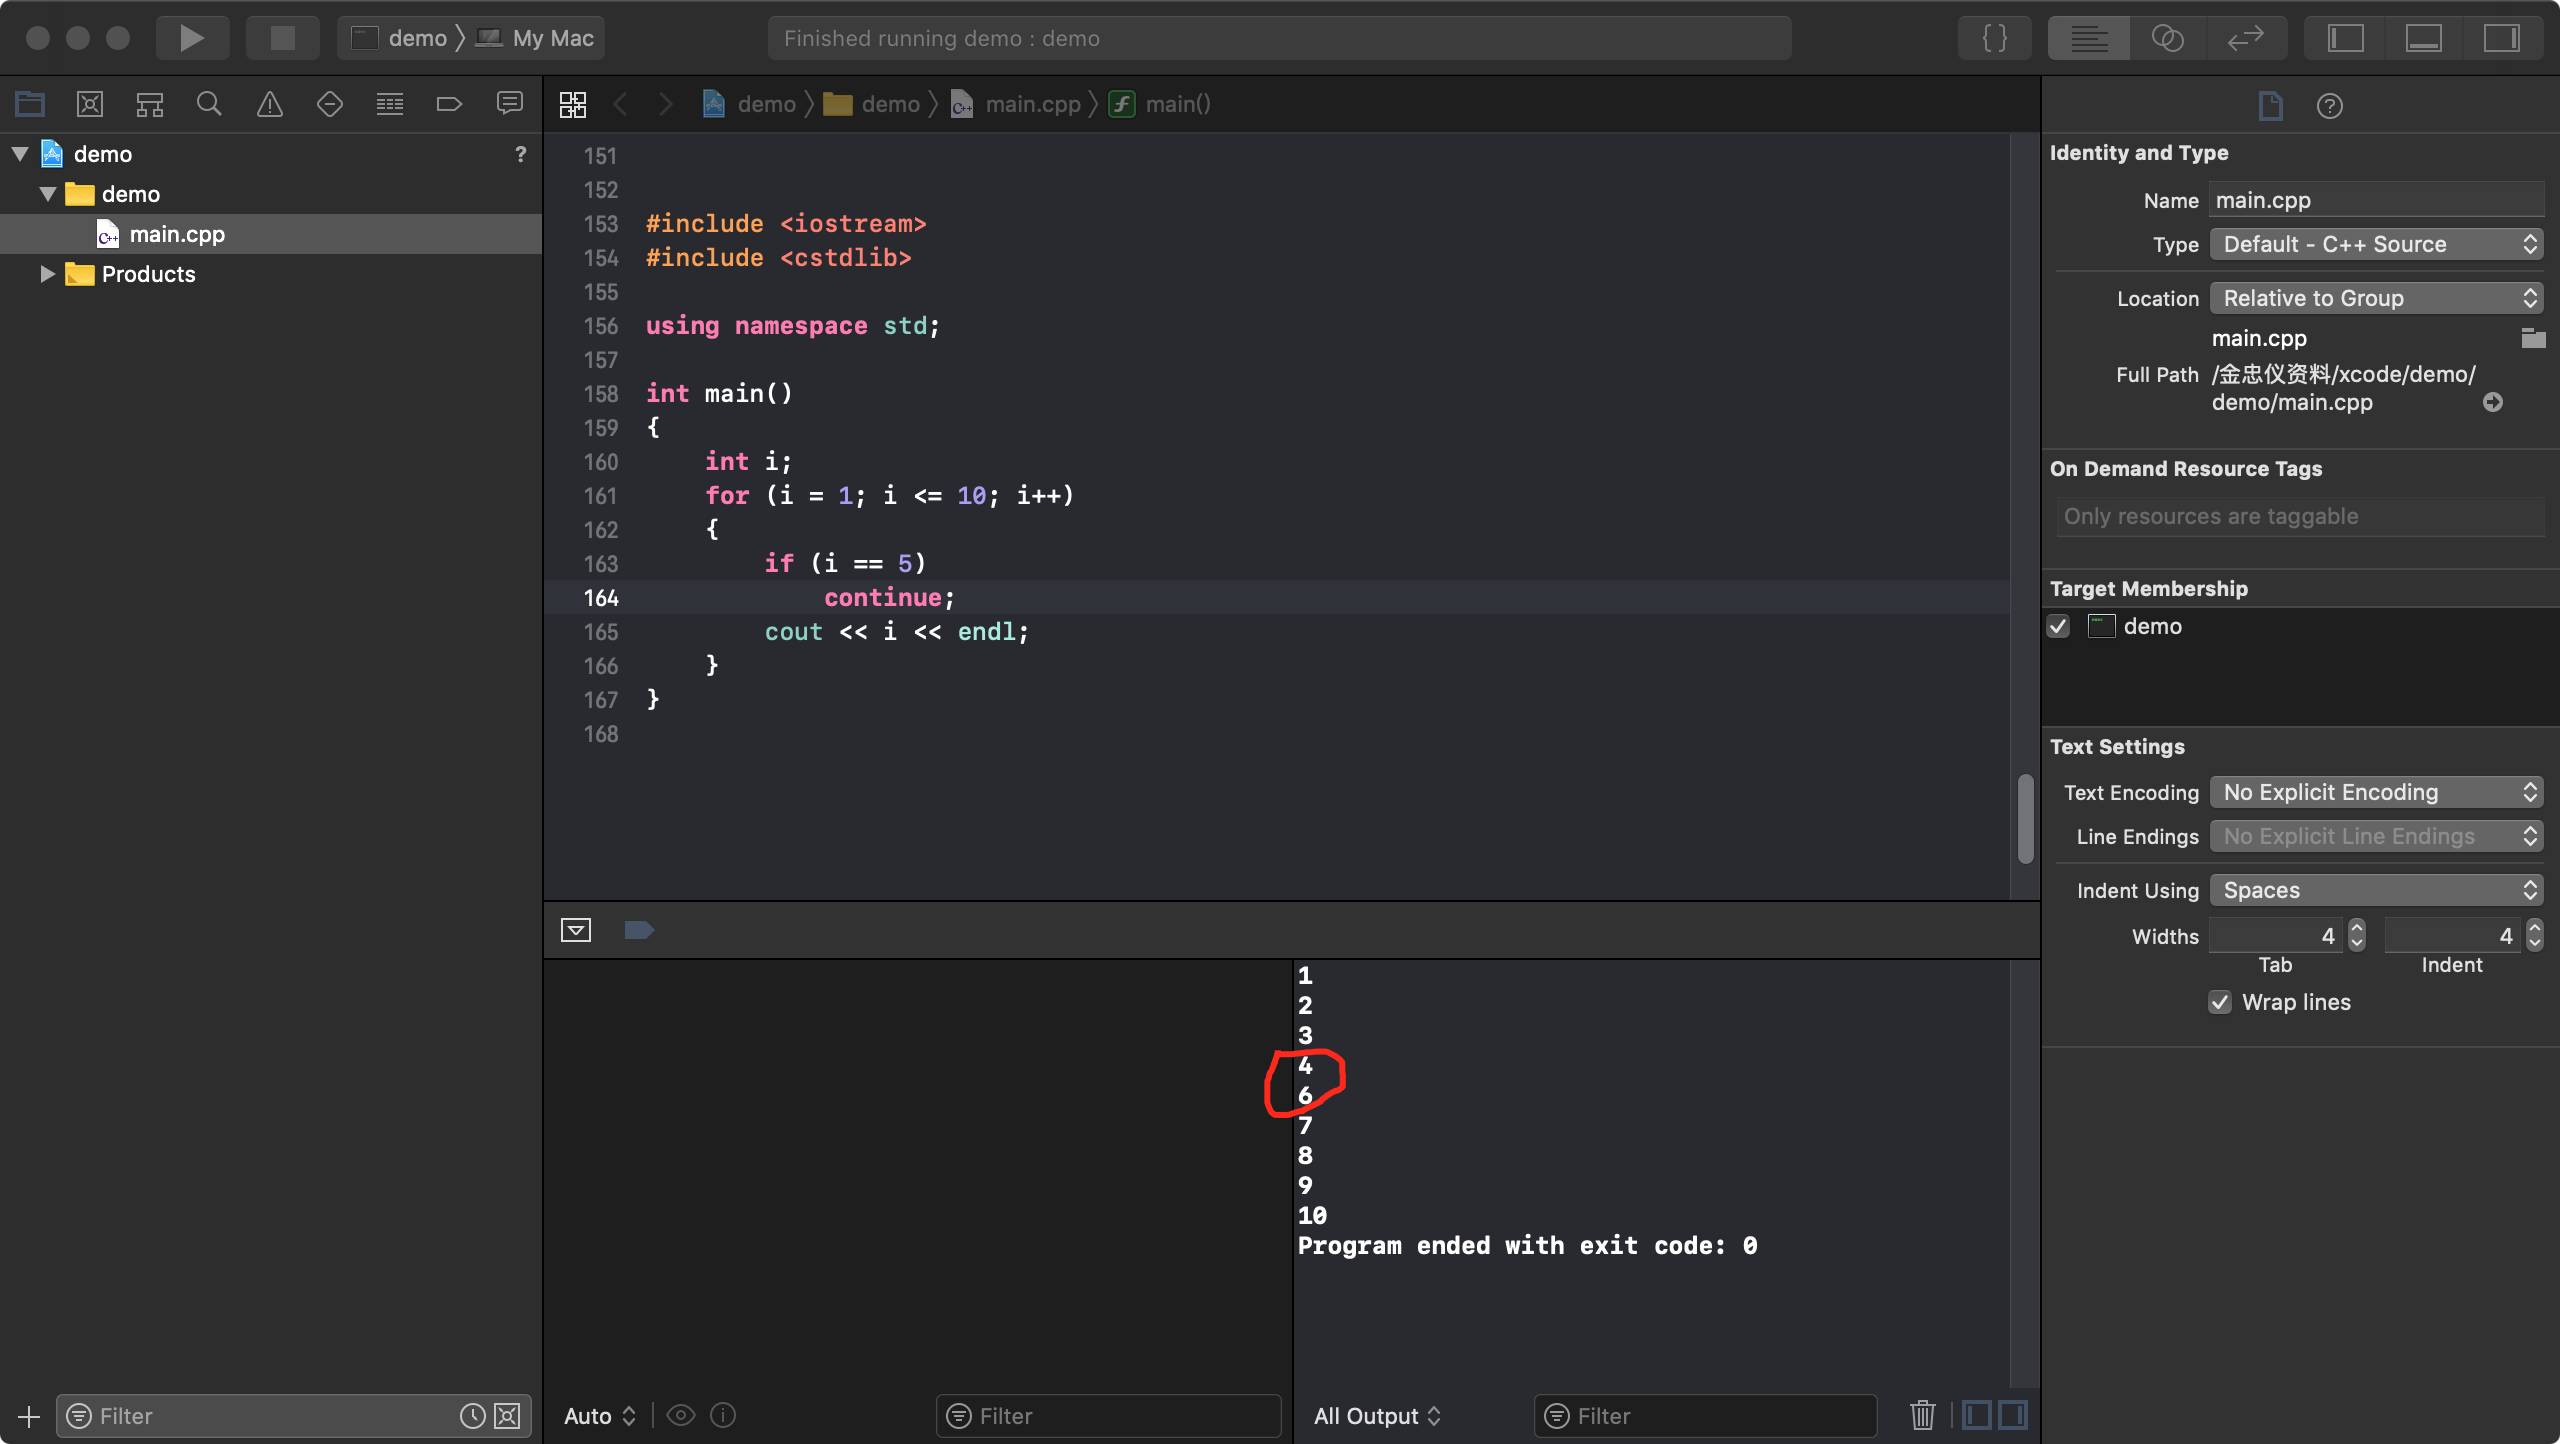Click the editor vertical scrollbar thumb
The height and width of the screenshot is (1444, 2560).
2025,818
